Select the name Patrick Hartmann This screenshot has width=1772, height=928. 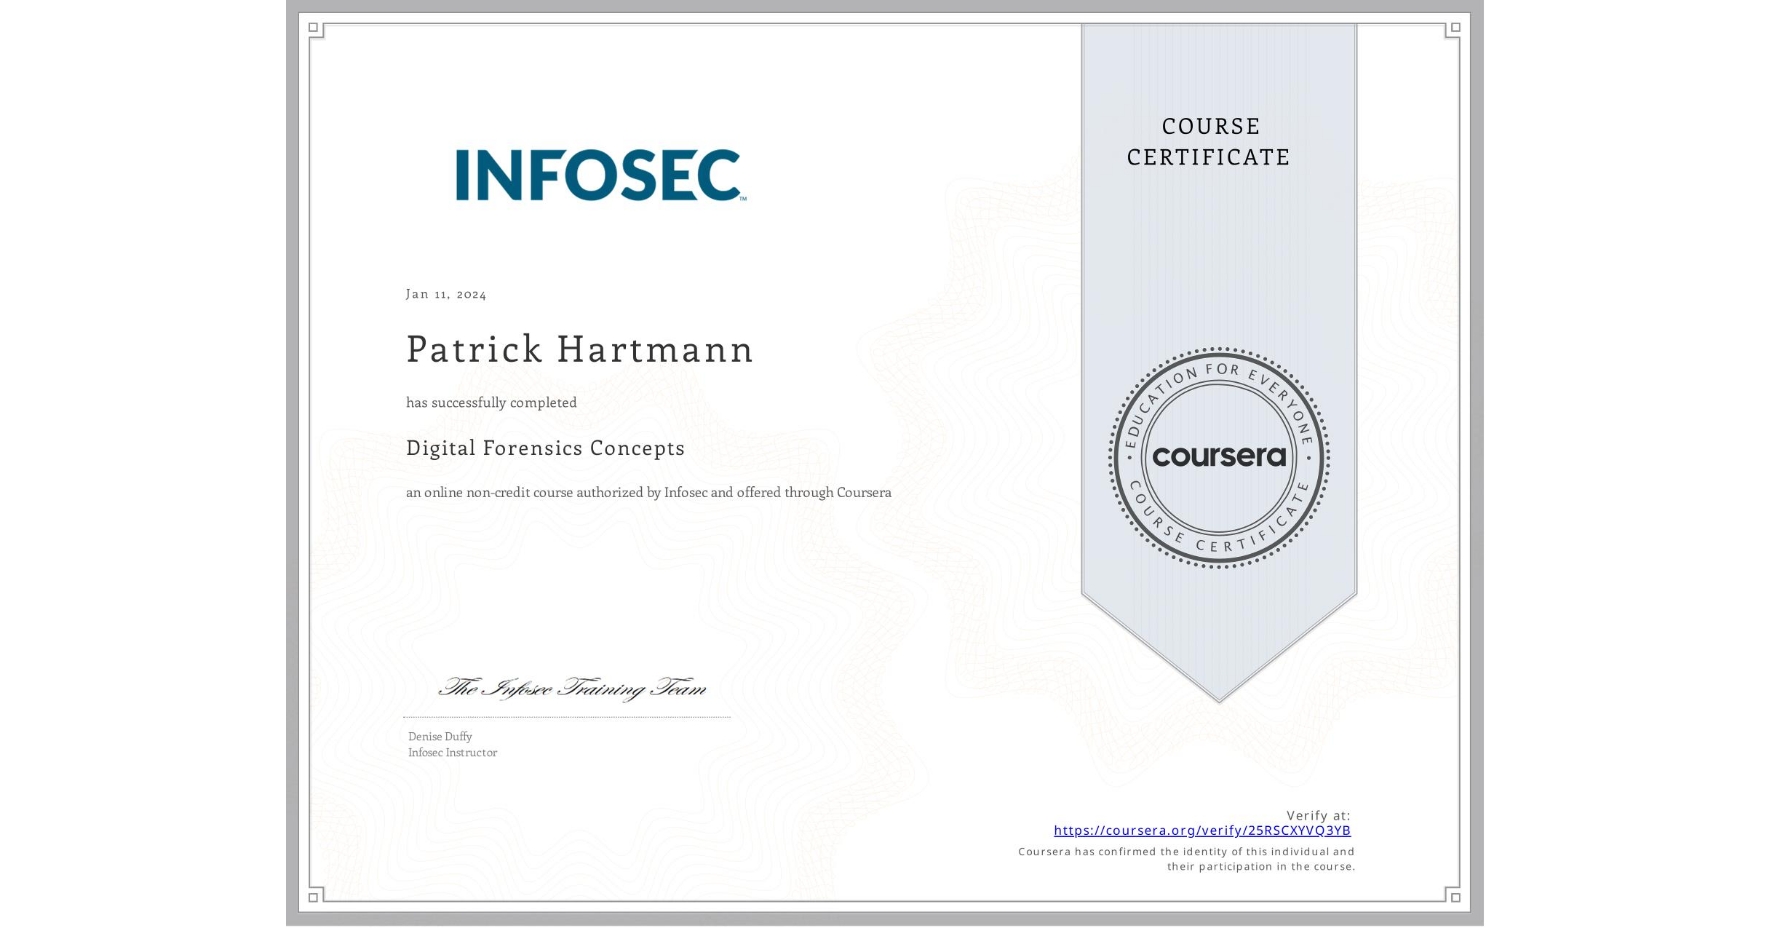point(580,350)
